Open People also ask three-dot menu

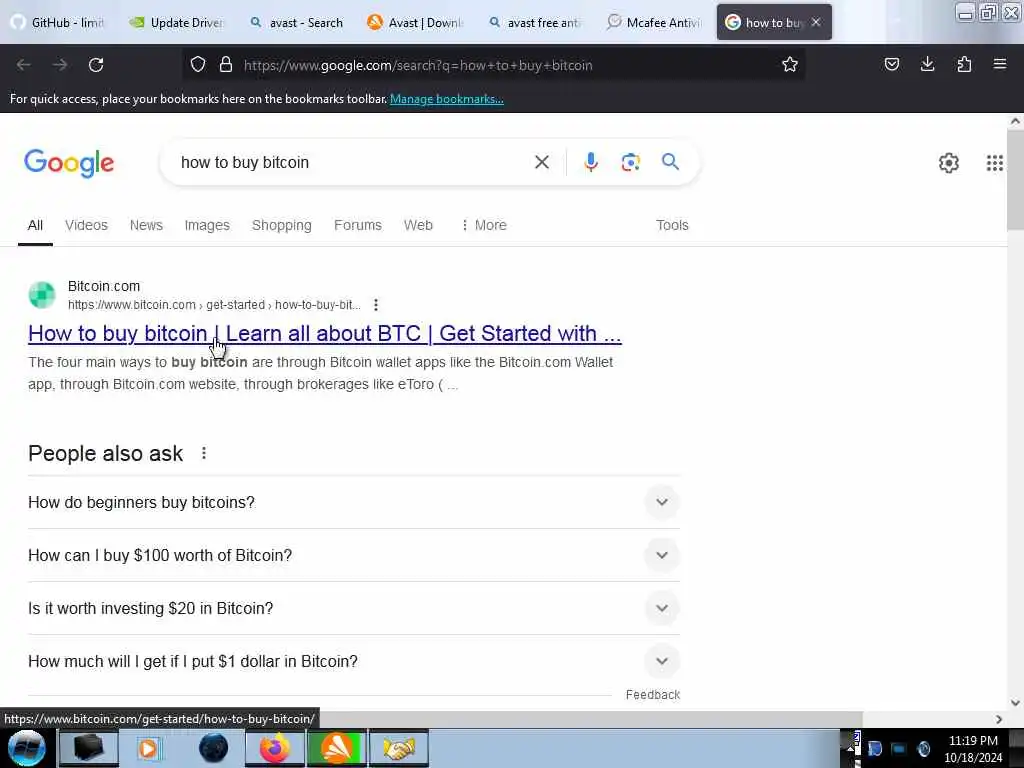coord(204,453)
